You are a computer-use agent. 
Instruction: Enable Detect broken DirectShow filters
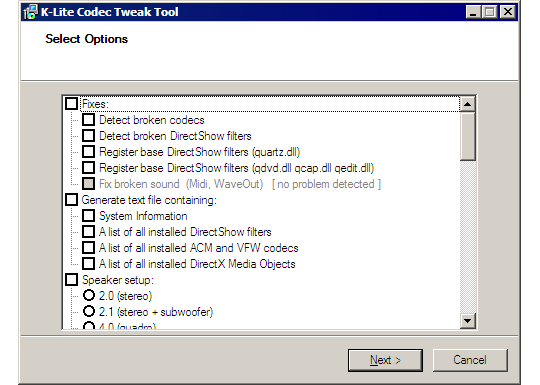click(x=89, y=136)
